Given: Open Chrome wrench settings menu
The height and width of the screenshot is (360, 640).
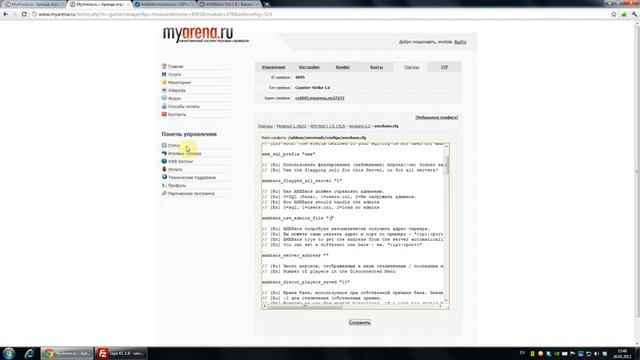Looking at the screenshot, I should [634, 14].
